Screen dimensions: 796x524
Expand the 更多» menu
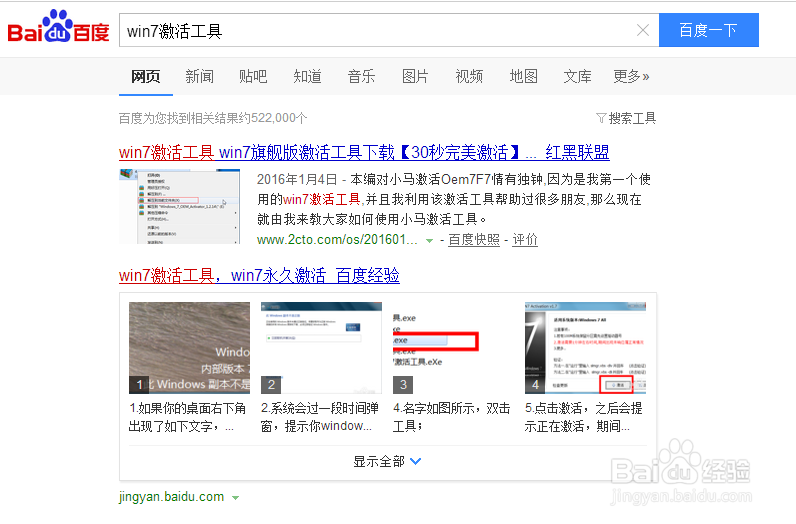coord(631,77)
